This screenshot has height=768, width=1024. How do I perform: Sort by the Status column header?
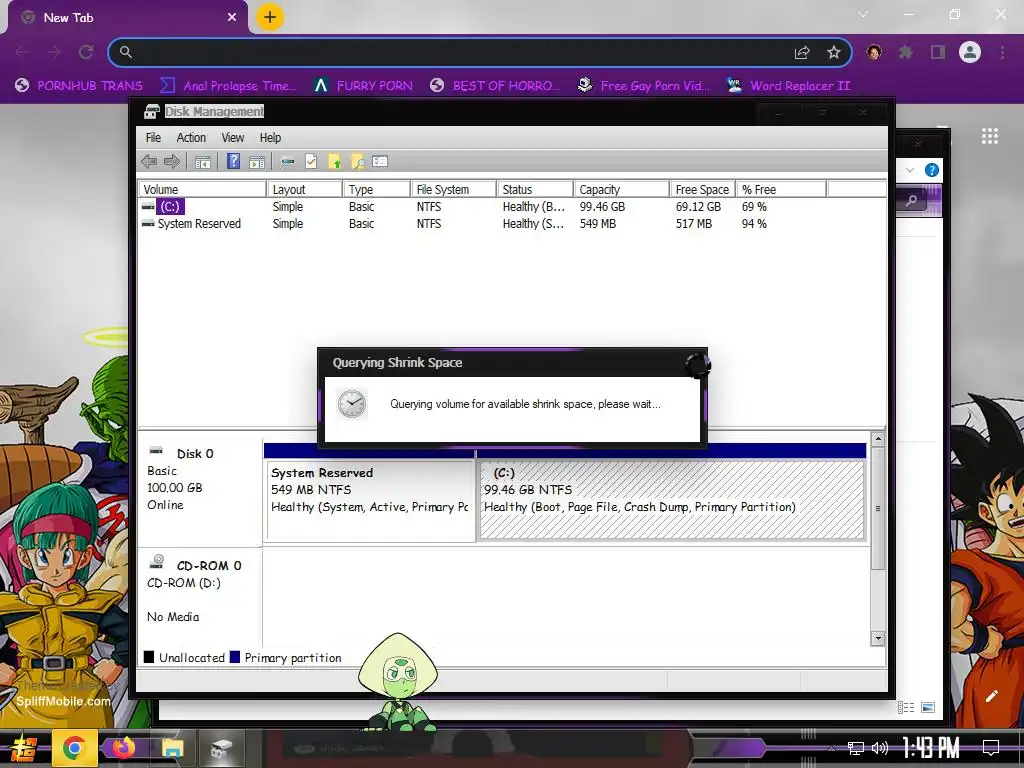coord(535,189)
